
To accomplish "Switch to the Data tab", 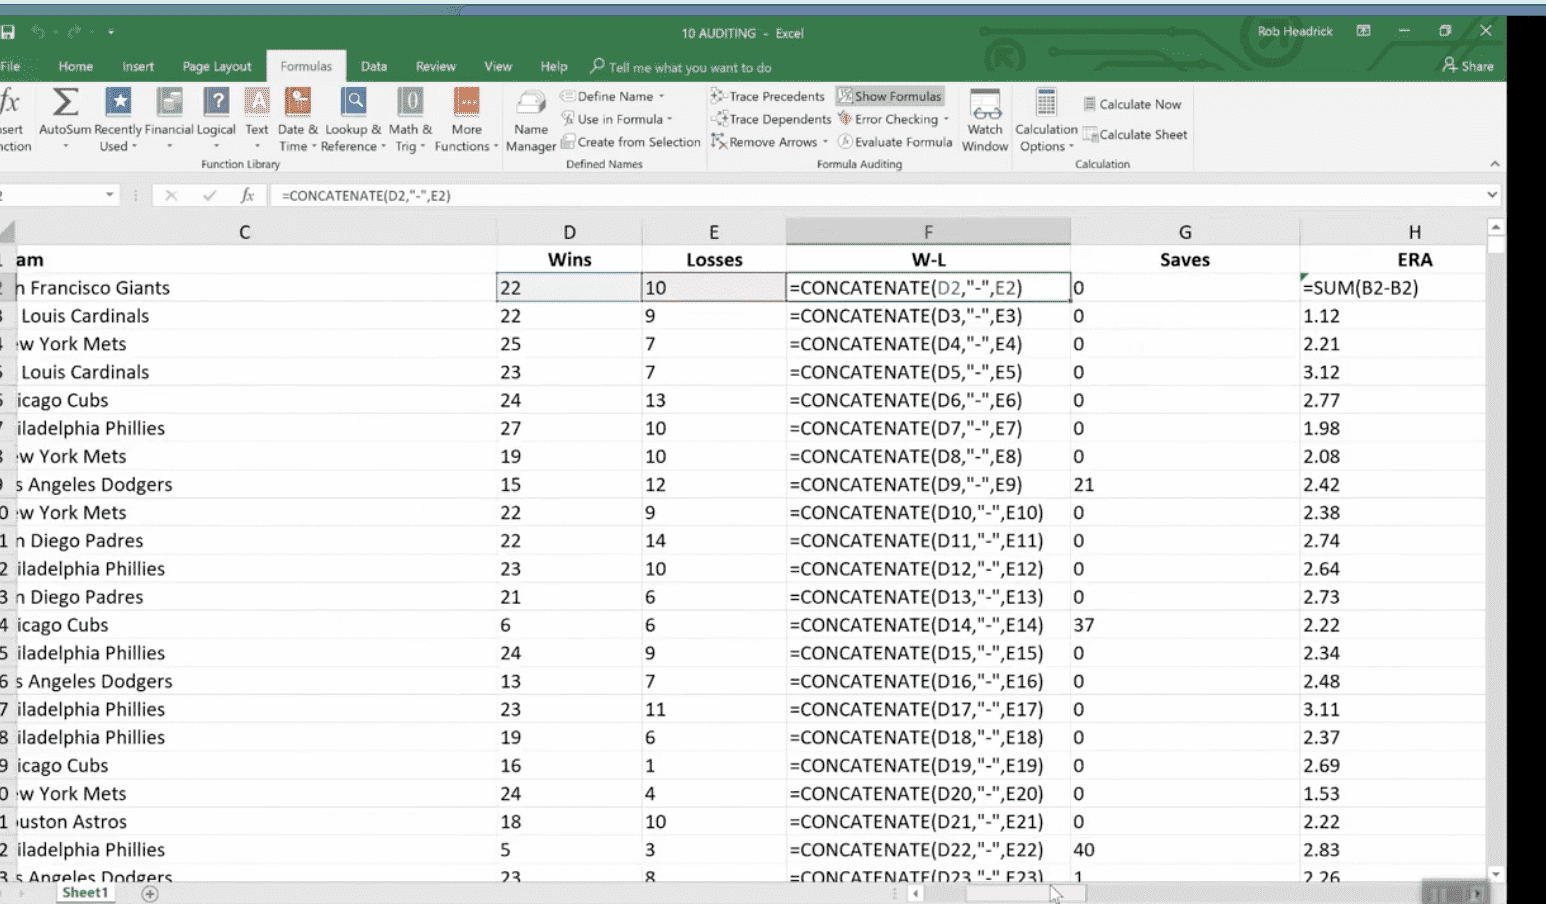I will pyautogui.click(x=374, y=66).
